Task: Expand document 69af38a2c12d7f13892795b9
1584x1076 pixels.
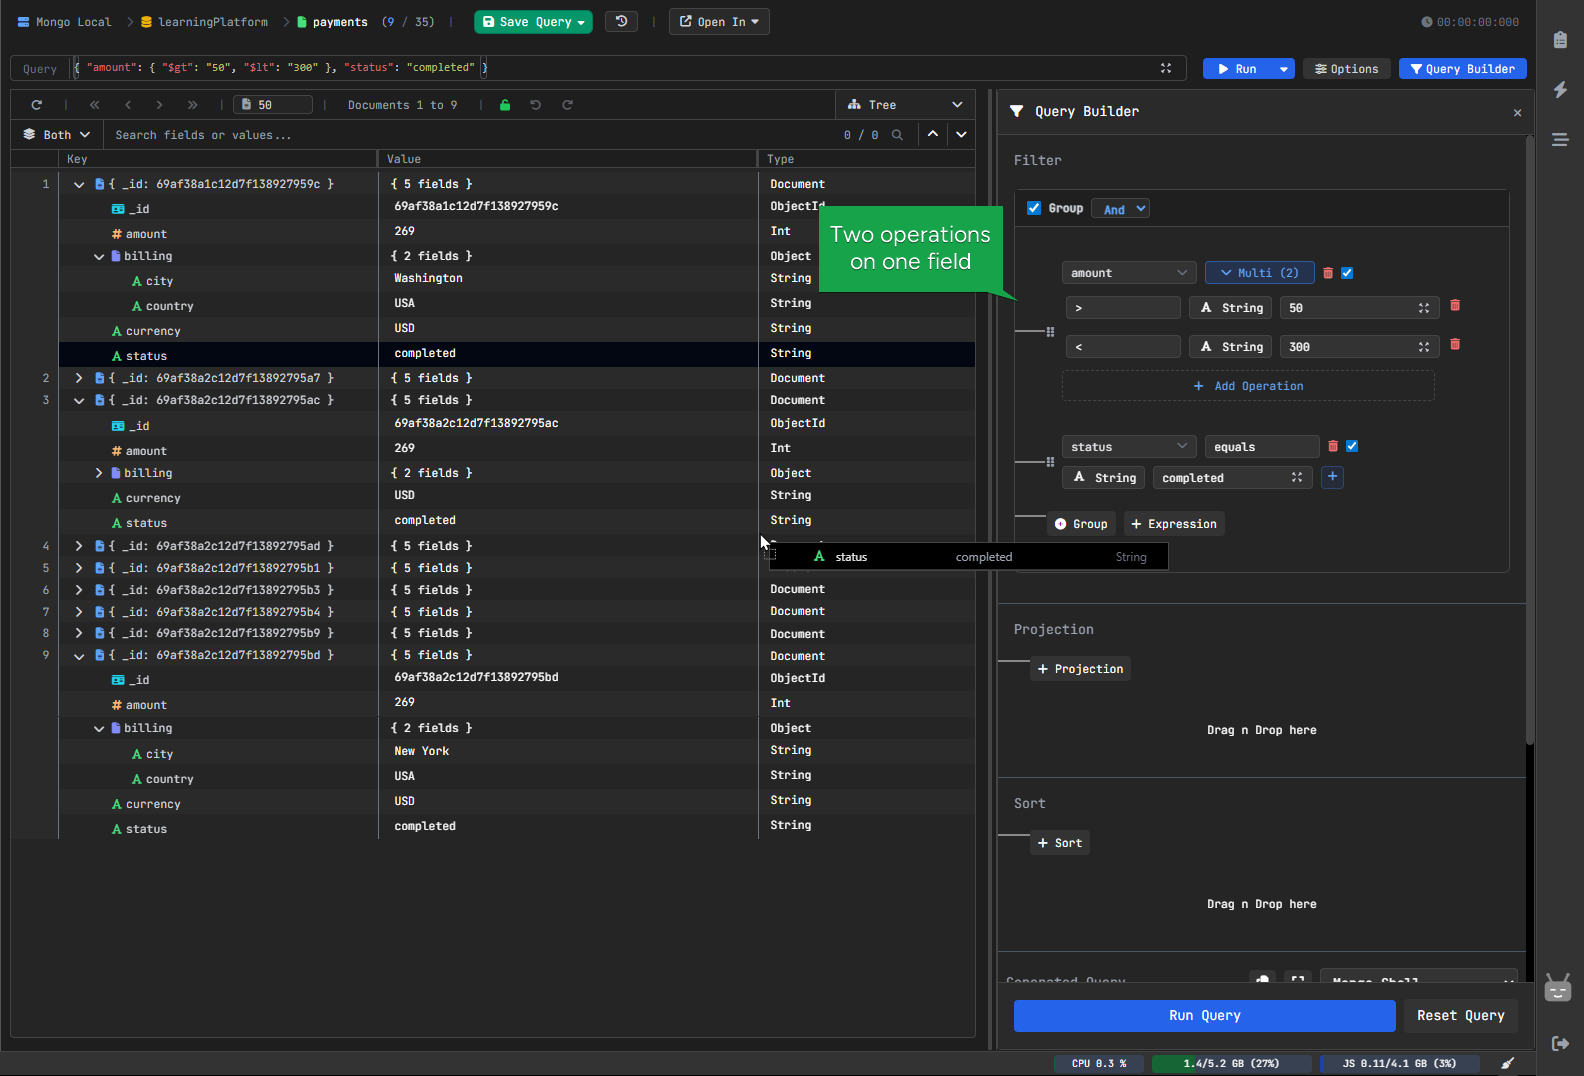Action: point(79,633)
